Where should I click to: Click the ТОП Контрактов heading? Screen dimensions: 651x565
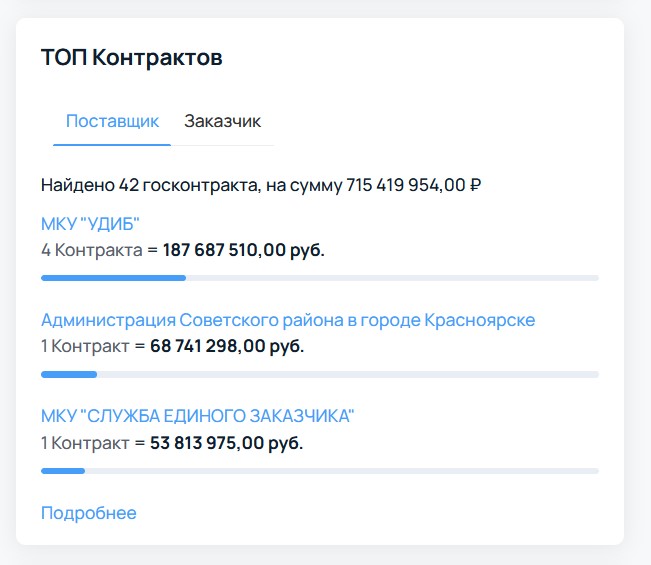point(131,58)
